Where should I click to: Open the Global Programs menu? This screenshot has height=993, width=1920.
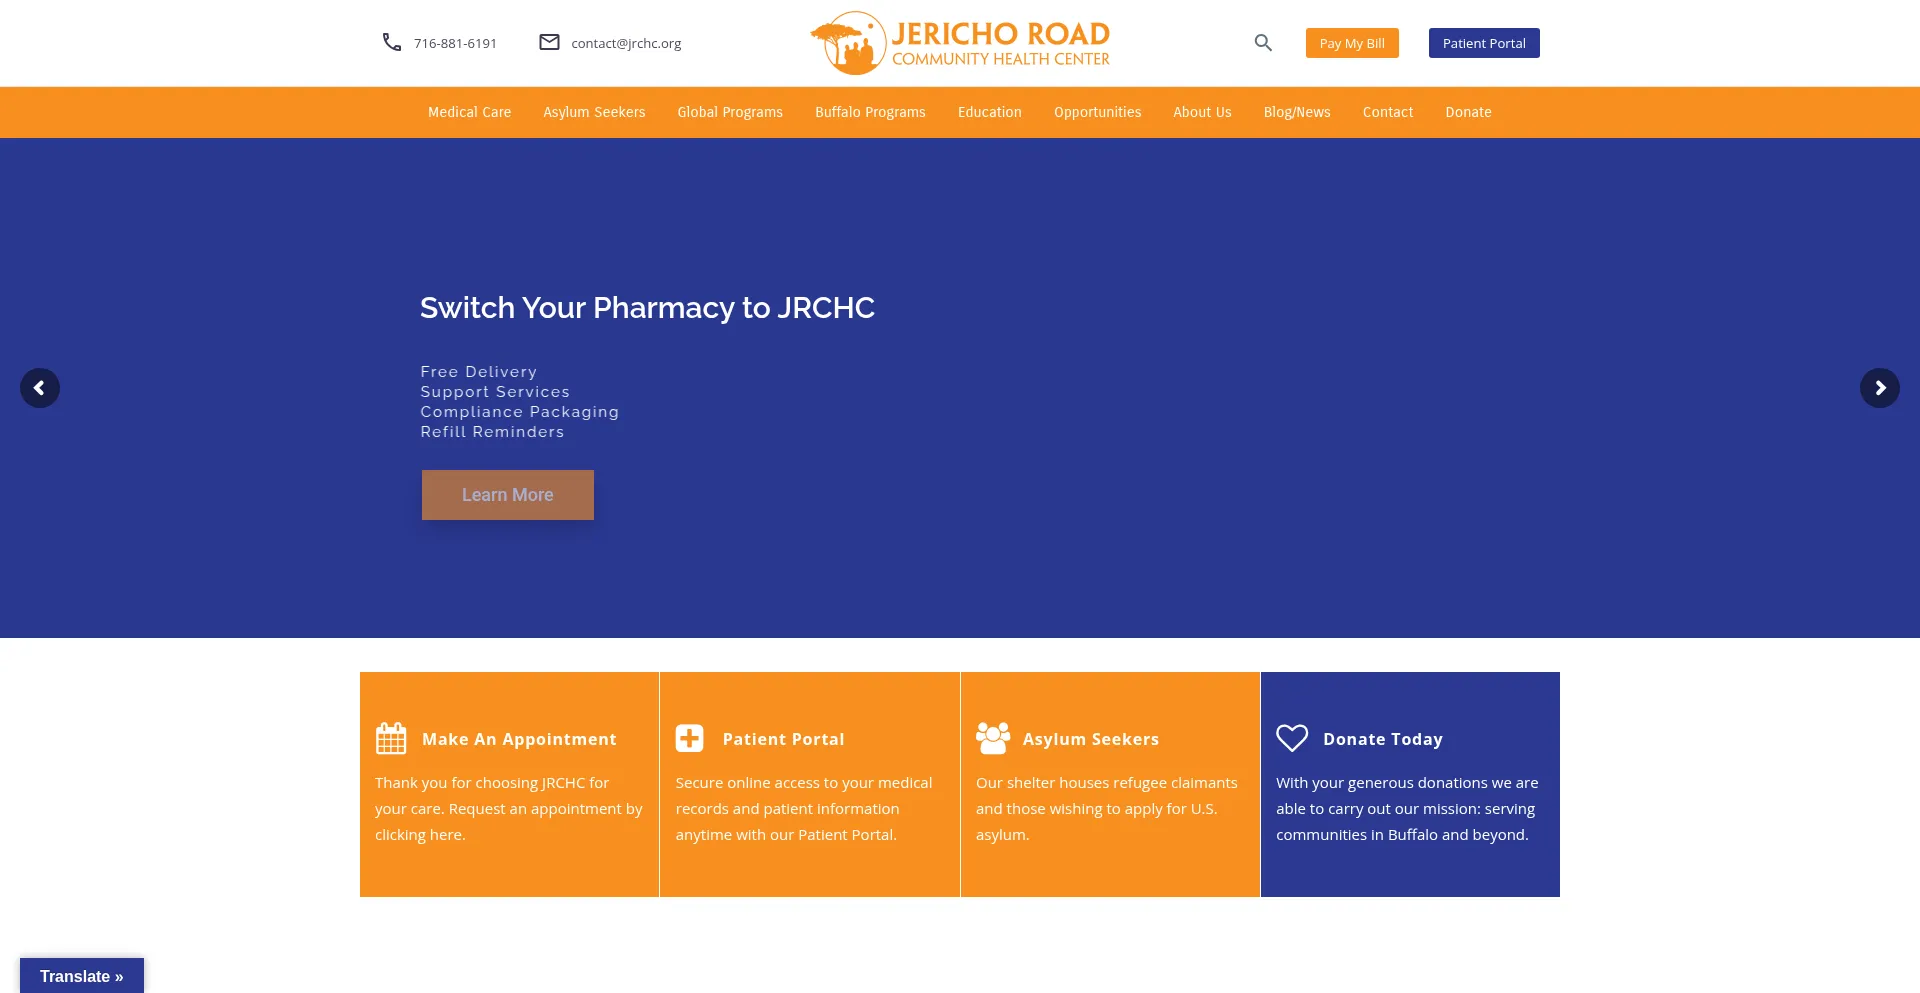(730, 112)
